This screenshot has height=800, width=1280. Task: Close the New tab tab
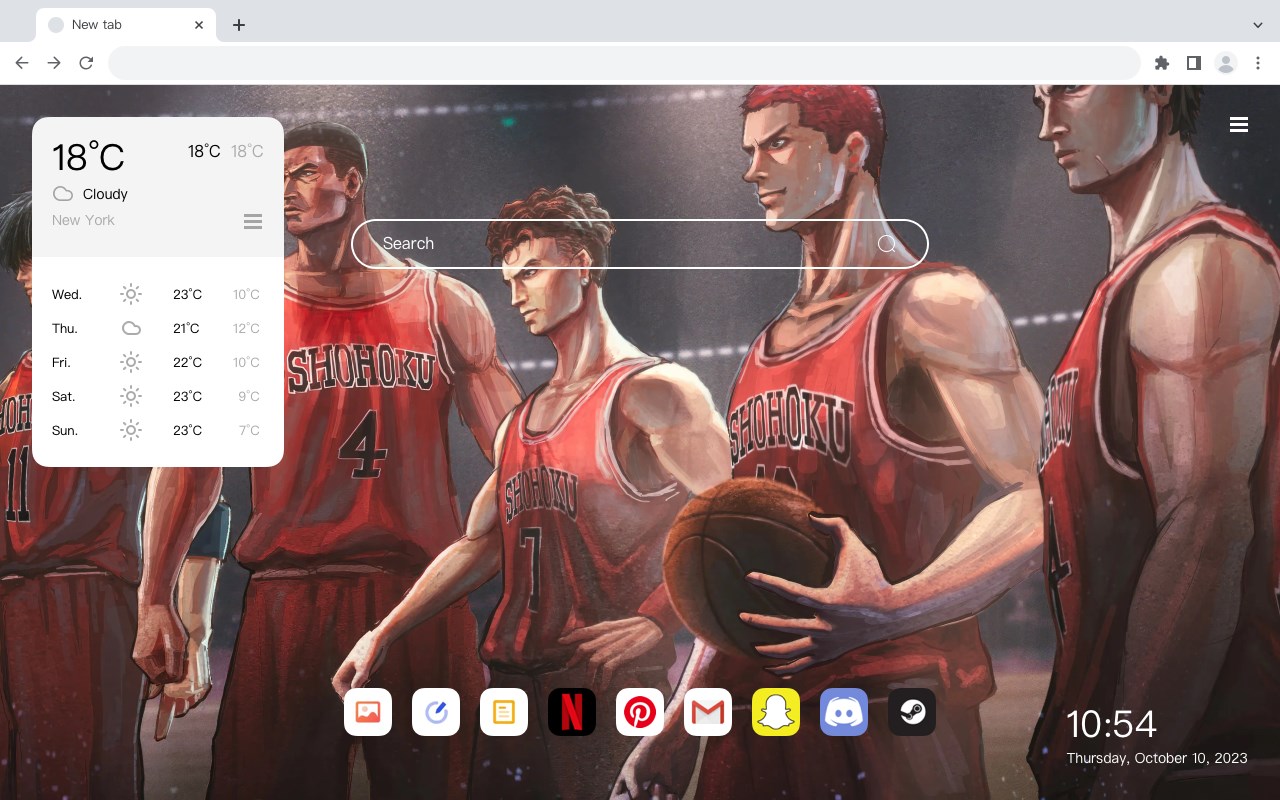click(x=200, y=25)
